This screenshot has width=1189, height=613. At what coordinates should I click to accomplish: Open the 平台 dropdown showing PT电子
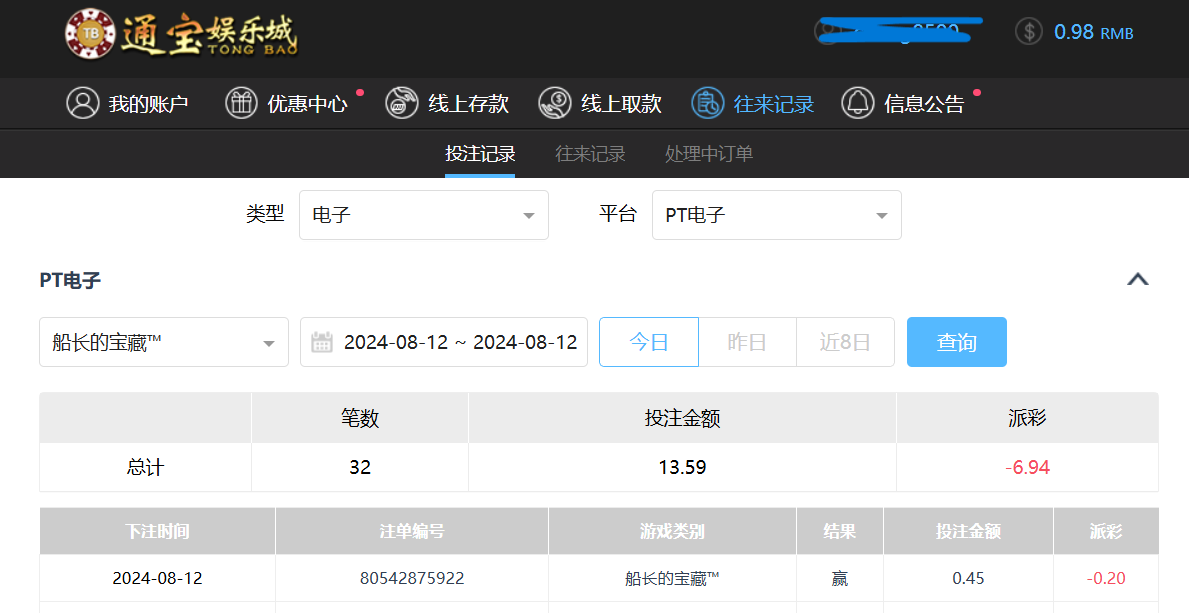[x=776, y=215]
